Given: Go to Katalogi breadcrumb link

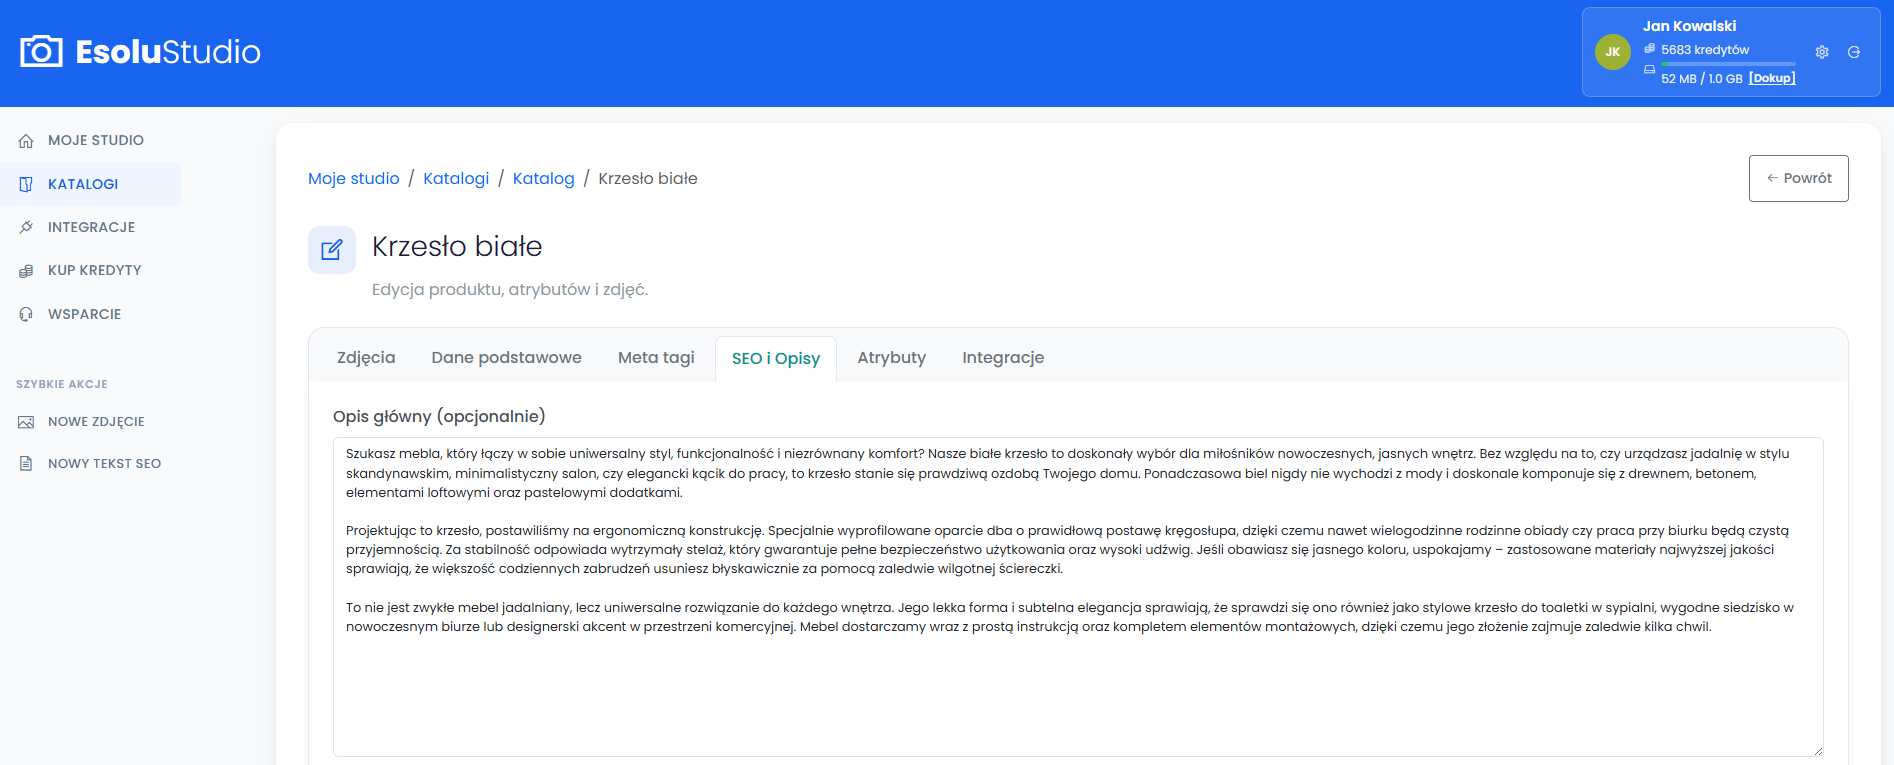Looking at the screenshot, I should click(x=456, y=178).
